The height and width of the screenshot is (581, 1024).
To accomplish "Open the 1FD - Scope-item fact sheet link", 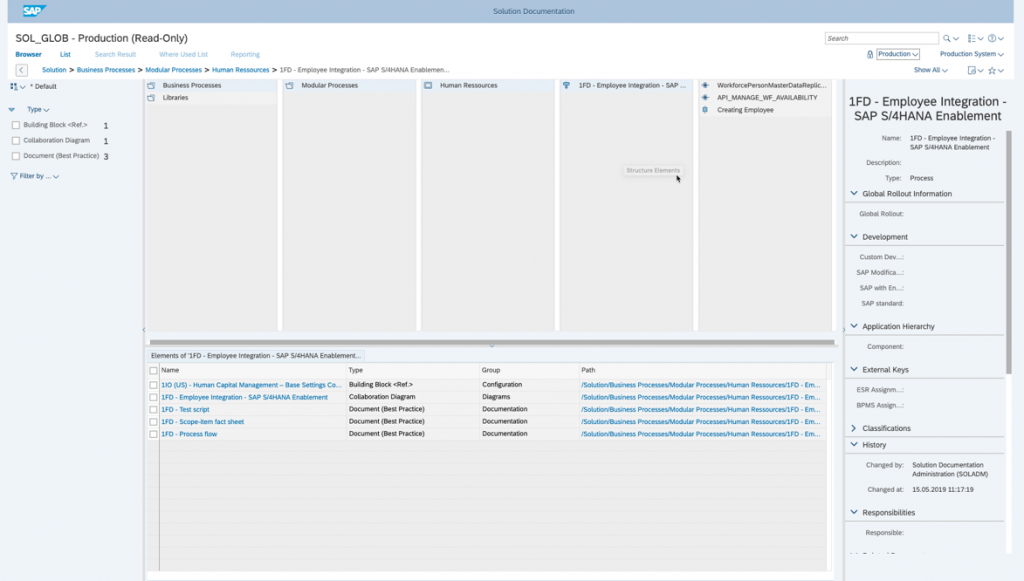I will coord(202,422).
